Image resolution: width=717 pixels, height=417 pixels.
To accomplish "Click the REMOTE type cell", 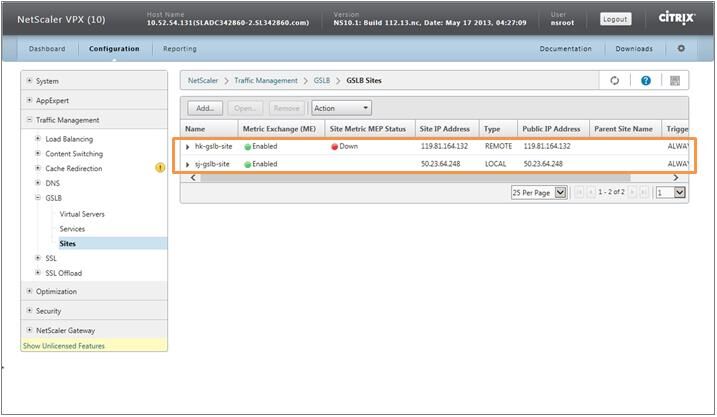I will [x=498, y=146].
